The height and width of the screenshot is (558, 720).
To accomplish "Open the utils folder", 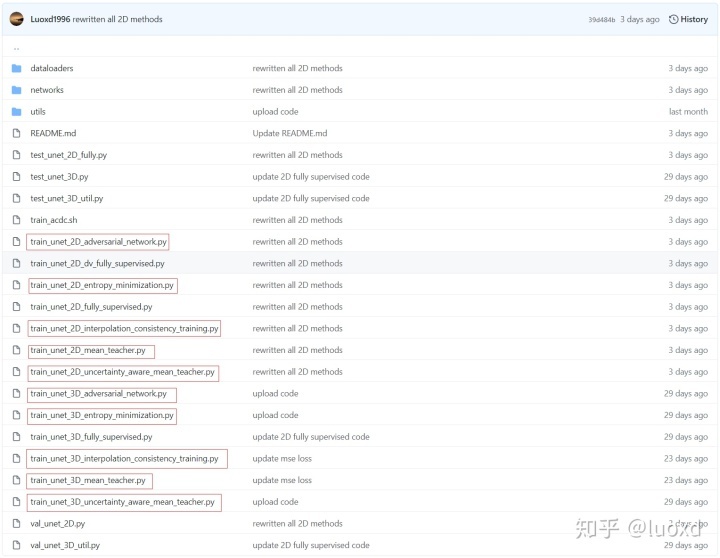I will pyautogui.click(x=38, y=112).
